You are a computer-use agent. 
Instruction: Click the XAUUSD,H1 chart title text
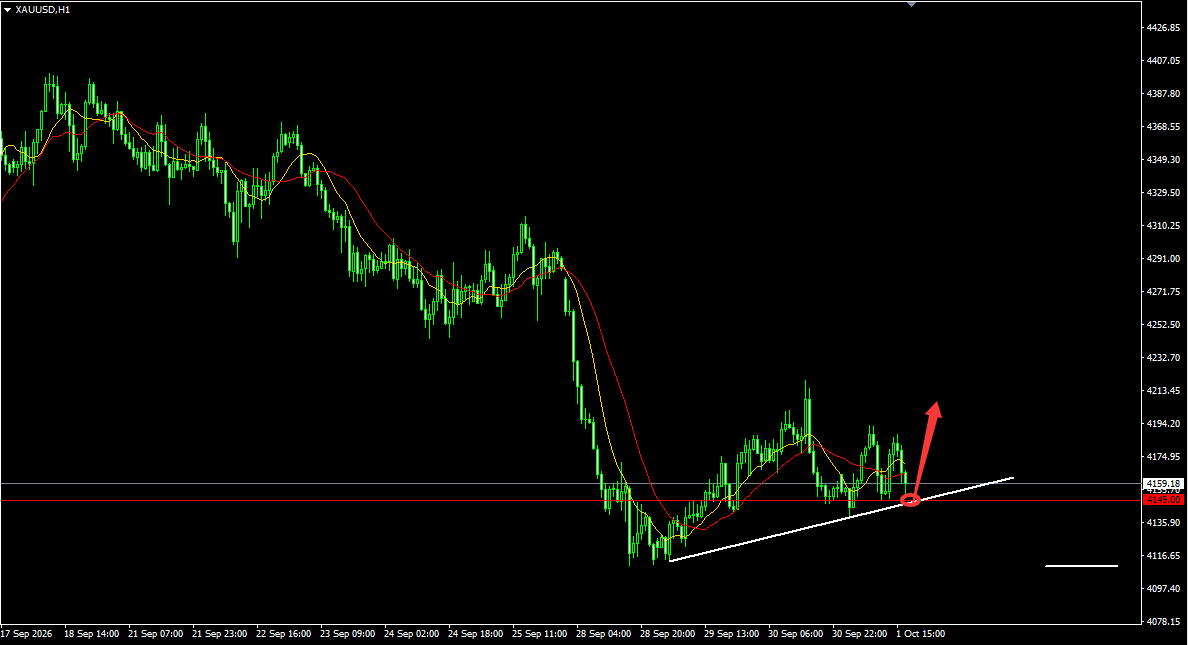tap(42, 10)
